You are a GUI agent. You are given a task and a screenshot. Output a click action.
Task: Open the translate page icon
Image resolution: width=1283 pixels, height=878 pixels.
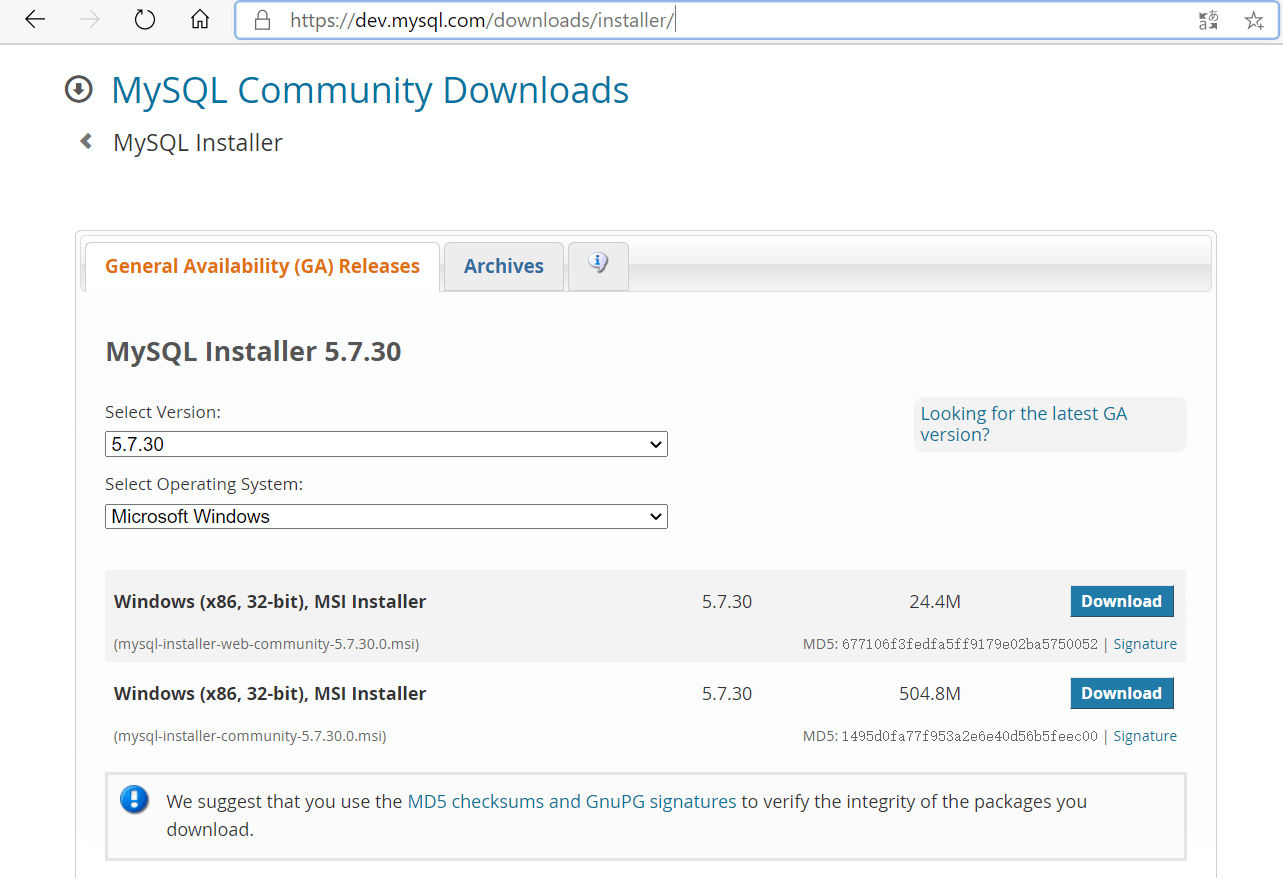pos(1208,20)
